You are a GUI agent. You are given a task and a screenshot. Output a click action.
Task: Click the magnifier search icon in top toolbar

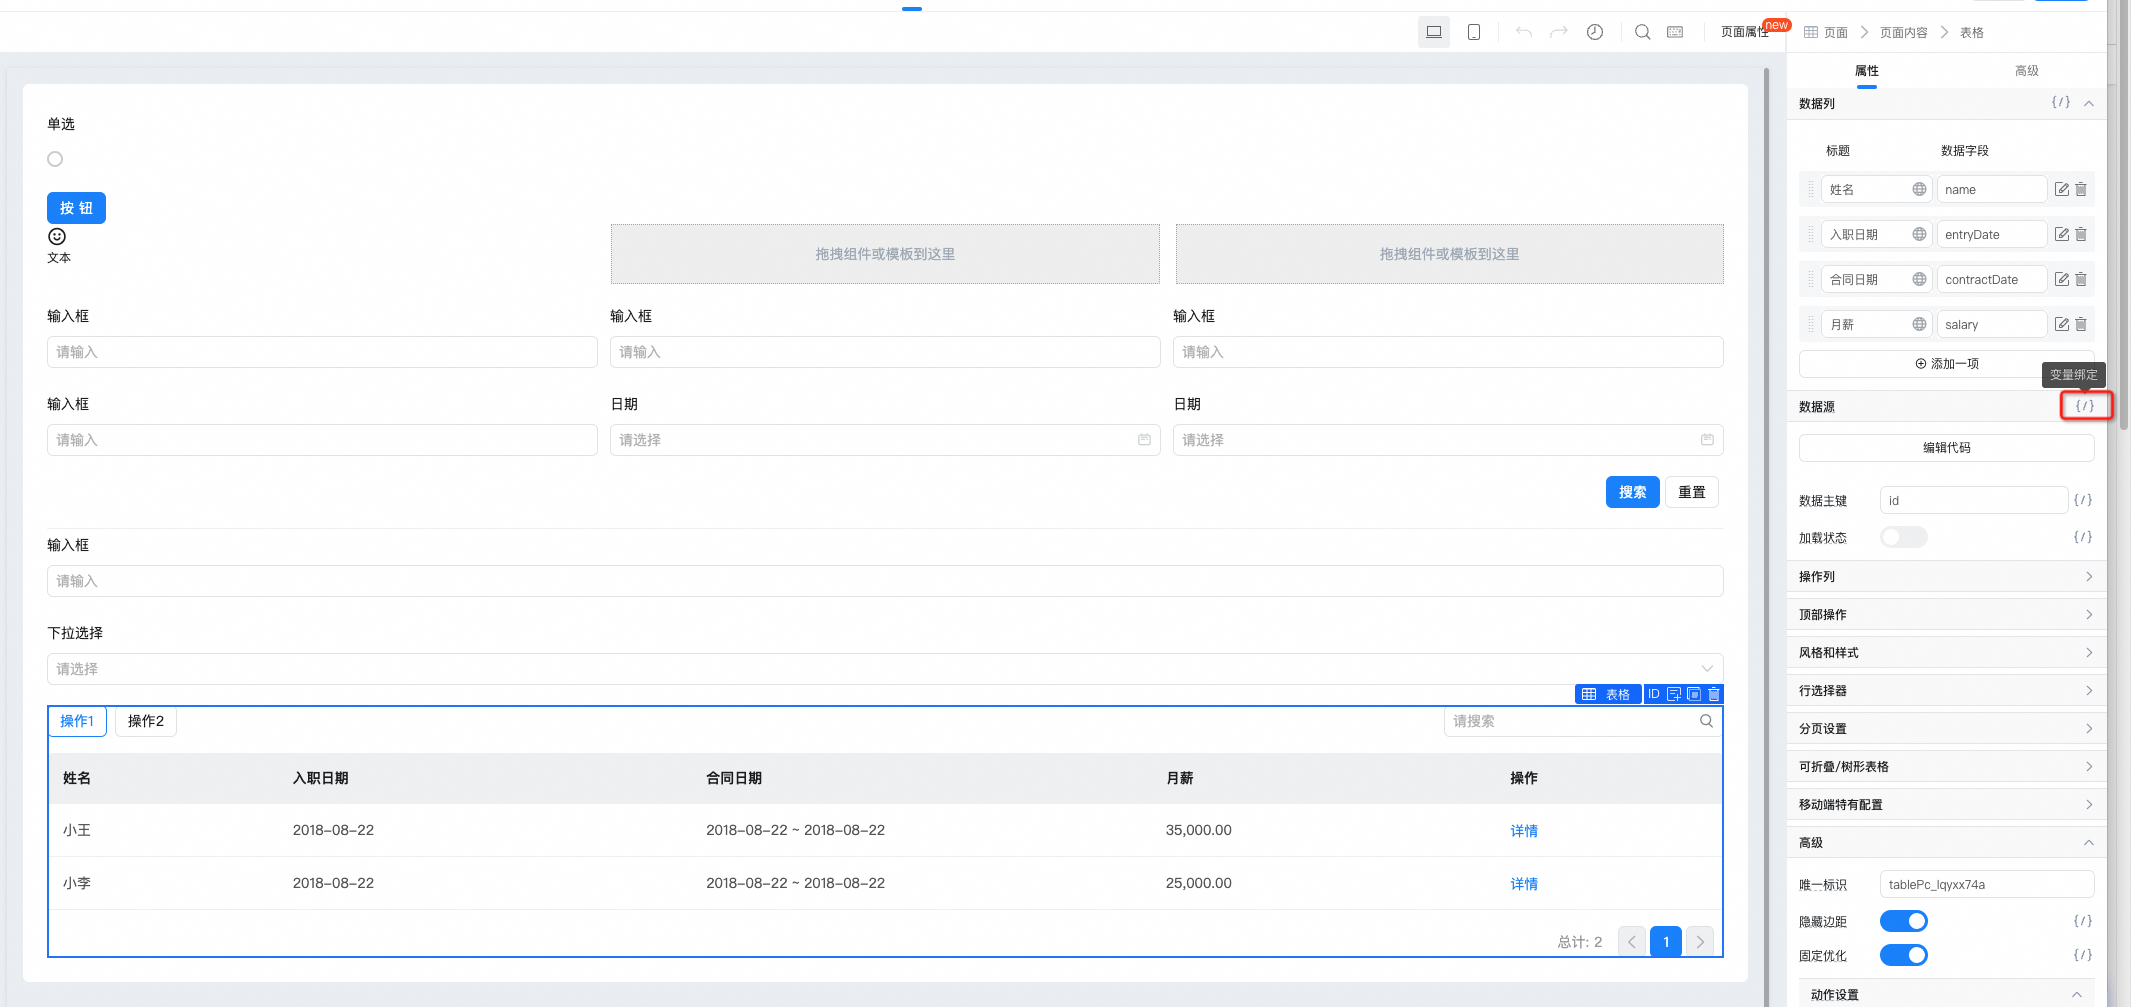coord(1643,32)
